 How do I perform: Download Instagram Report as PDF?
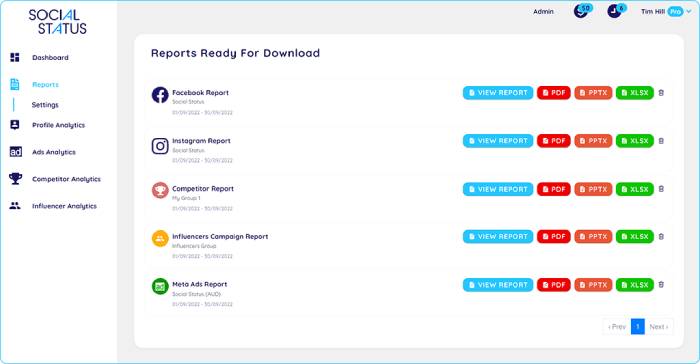[554, 141]
